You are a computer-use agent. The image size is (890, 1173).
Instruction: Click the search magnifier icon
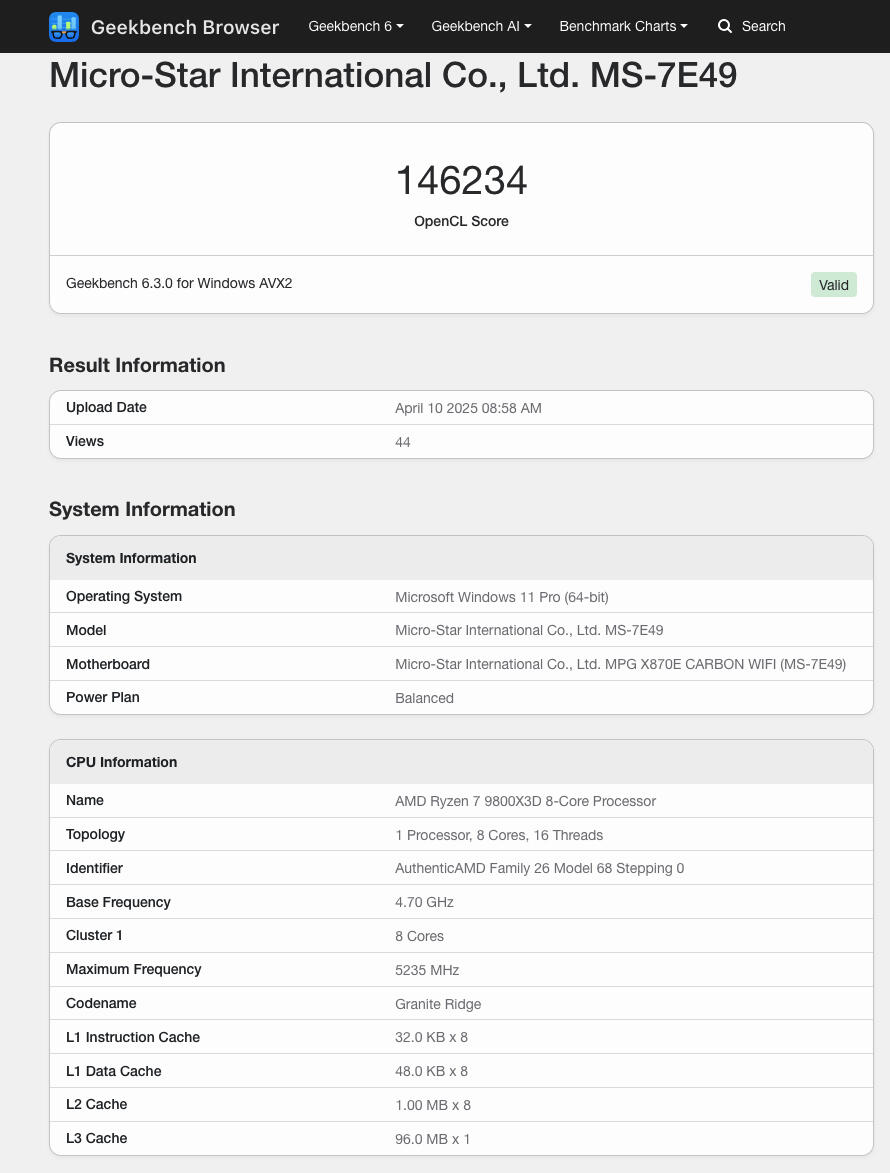coord(724,26)
